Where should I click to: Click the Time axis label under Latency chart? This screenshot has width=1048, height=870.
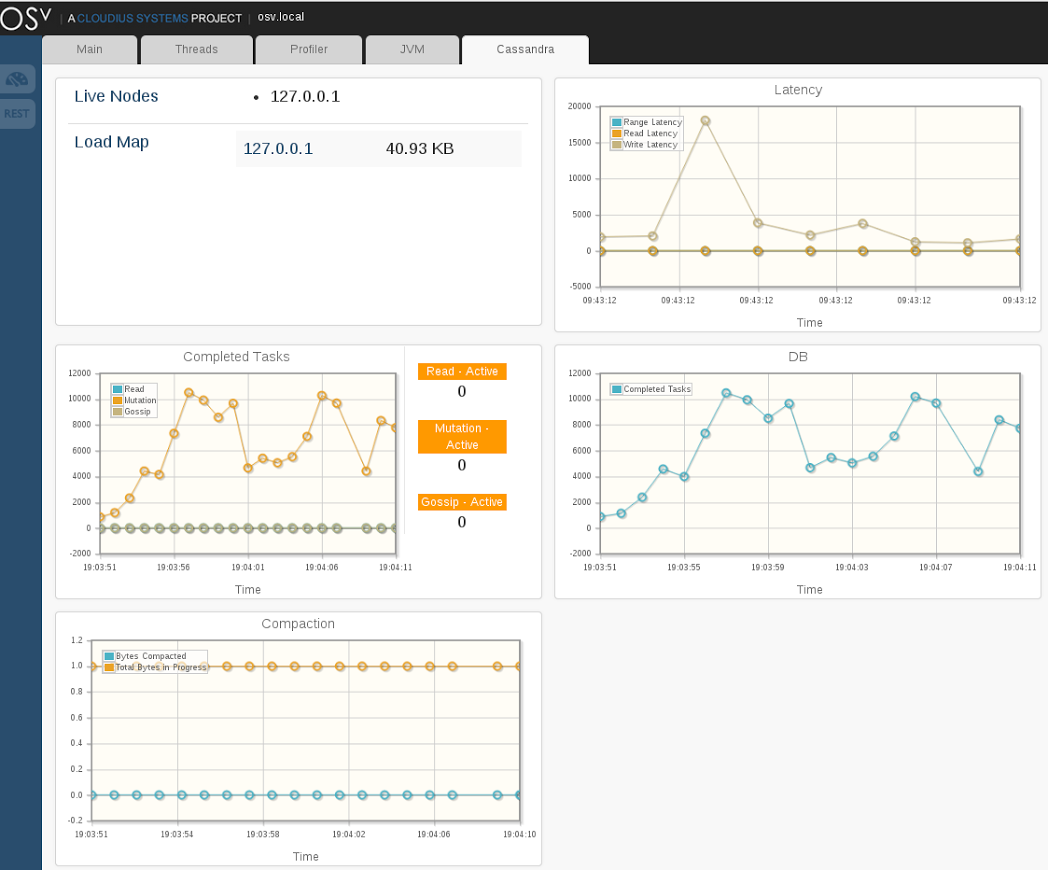809,323
